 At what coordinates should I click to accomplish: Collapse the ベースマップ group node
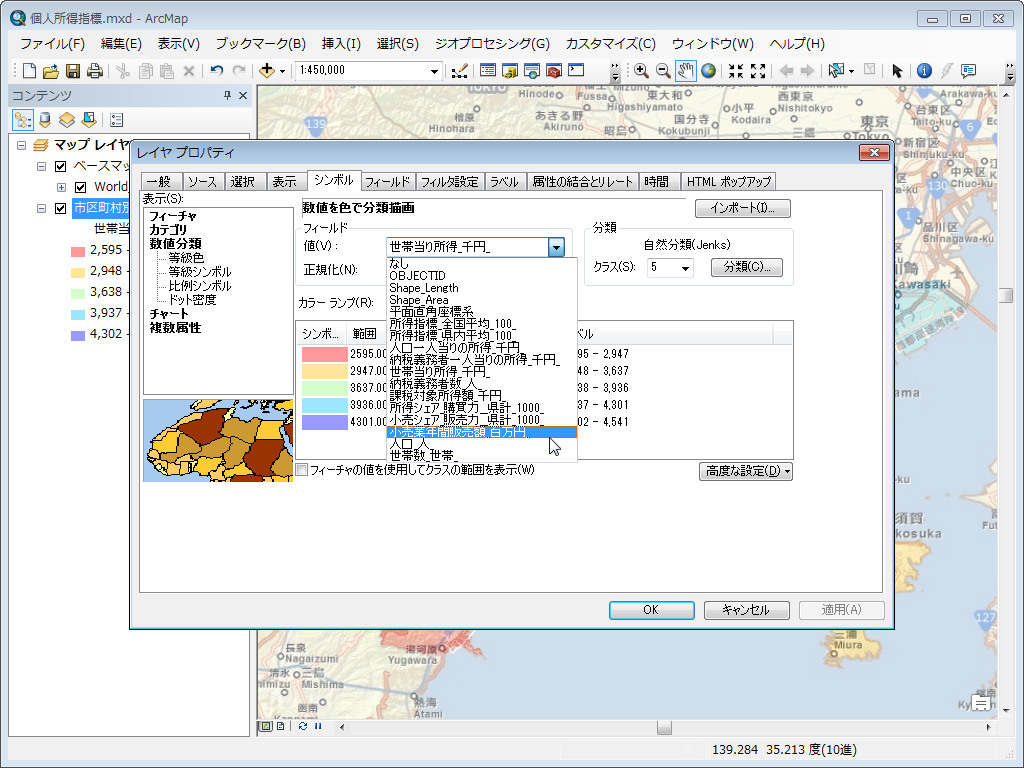pyautogui.click(x=41, y=167)
